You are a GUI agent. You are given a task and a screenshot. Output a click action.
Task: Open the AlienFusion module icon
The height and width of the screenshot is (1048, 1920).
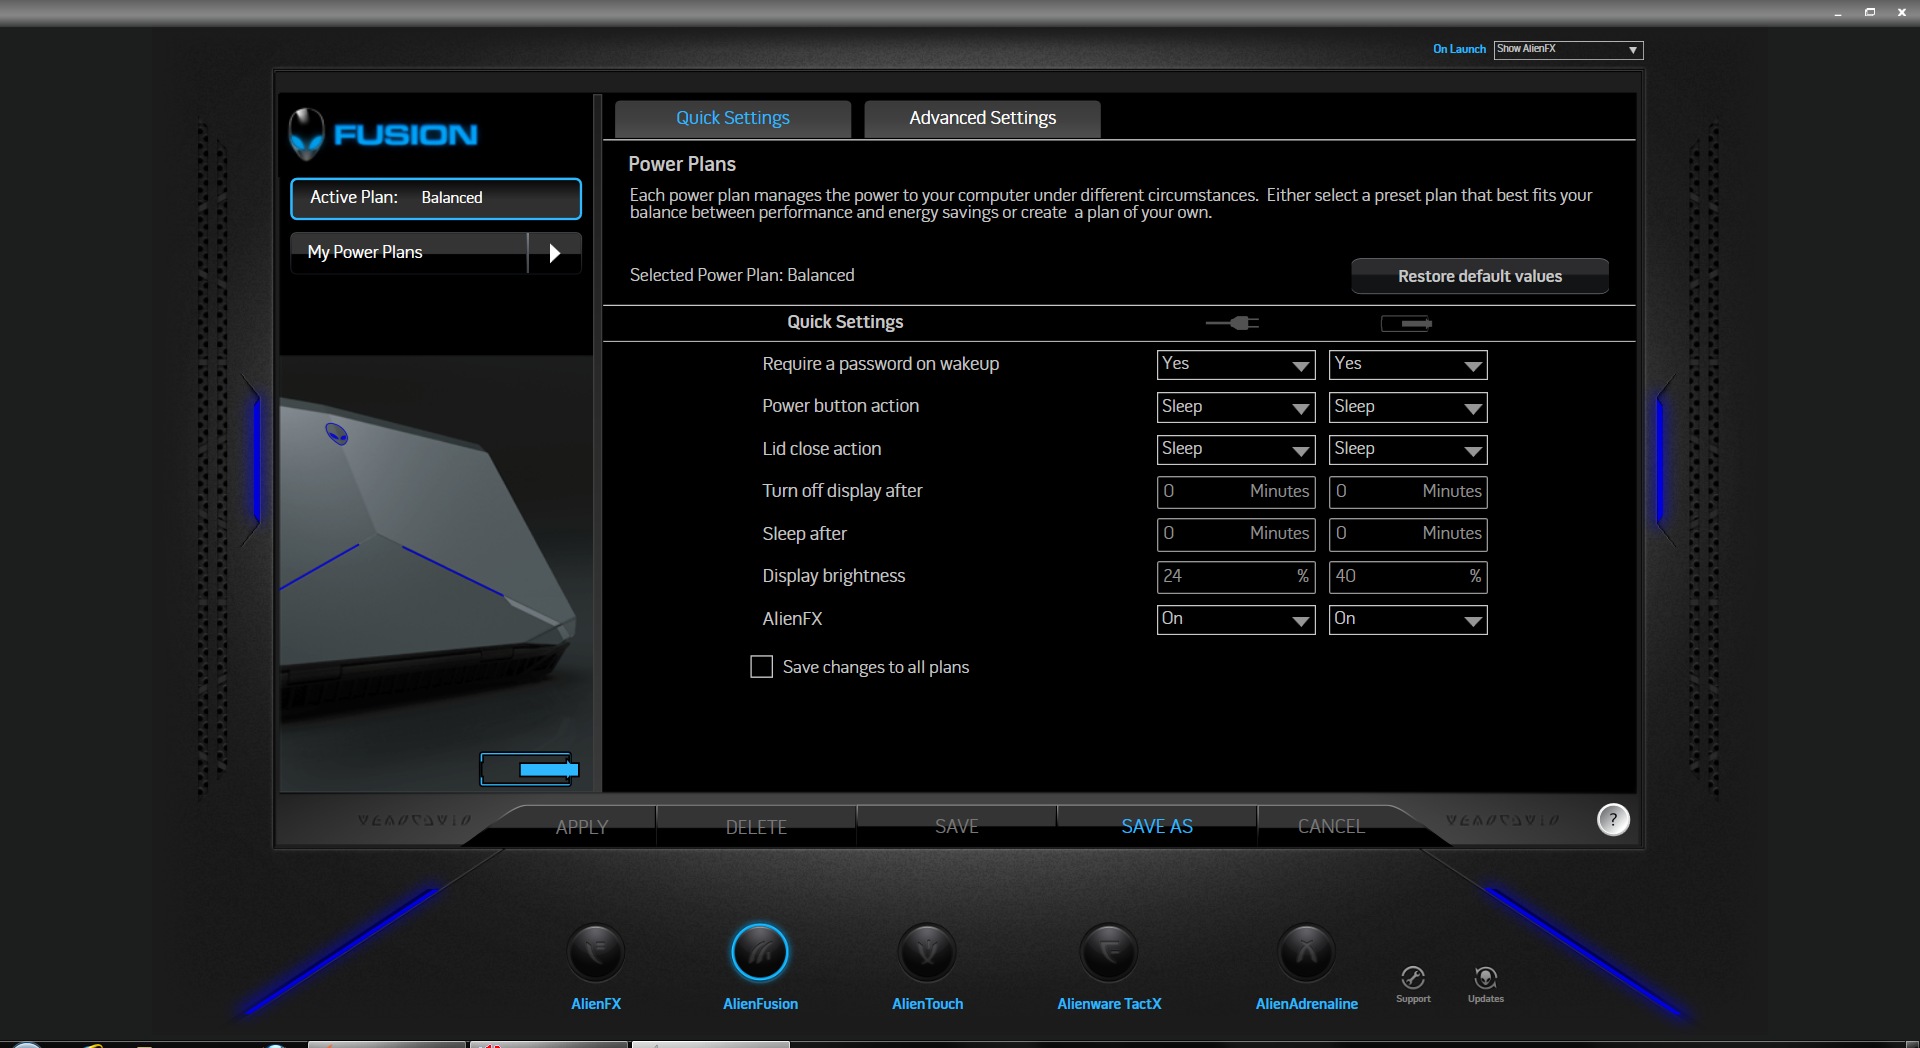click(760, 952)
